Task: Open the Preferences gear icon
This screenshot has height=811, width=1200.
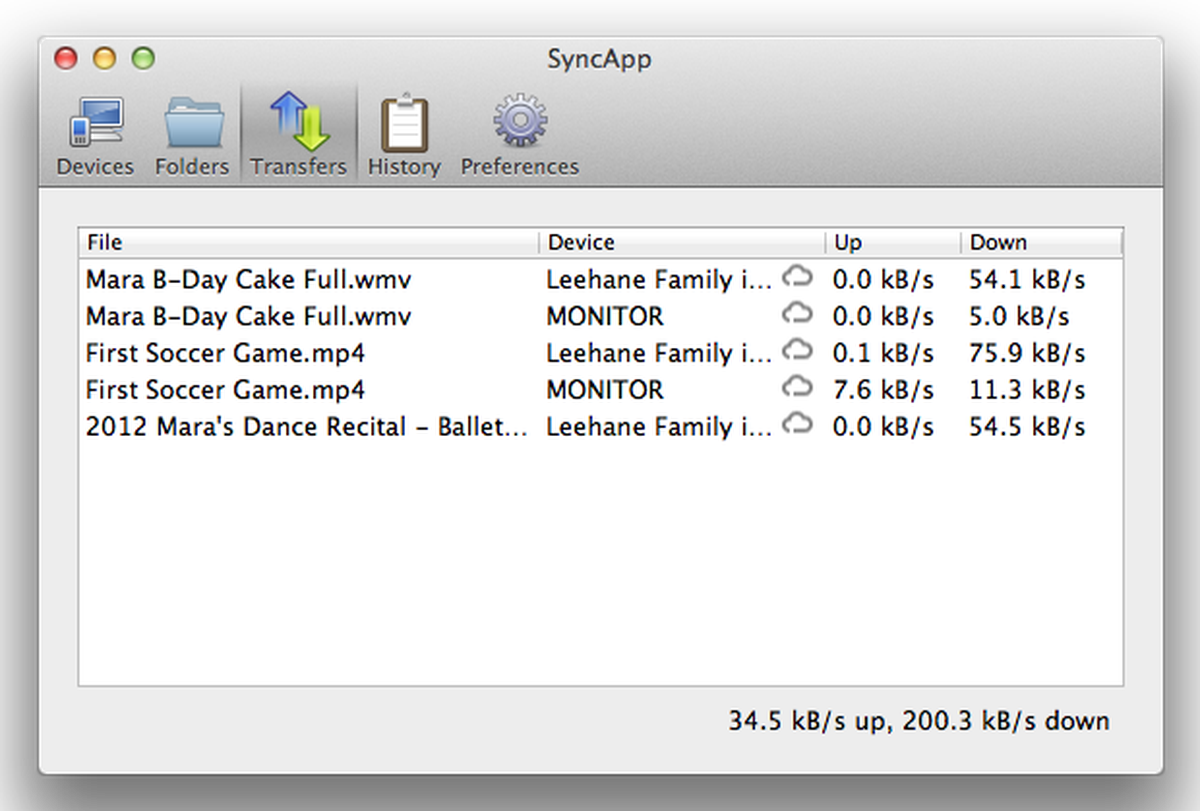Action: [519, 124]
